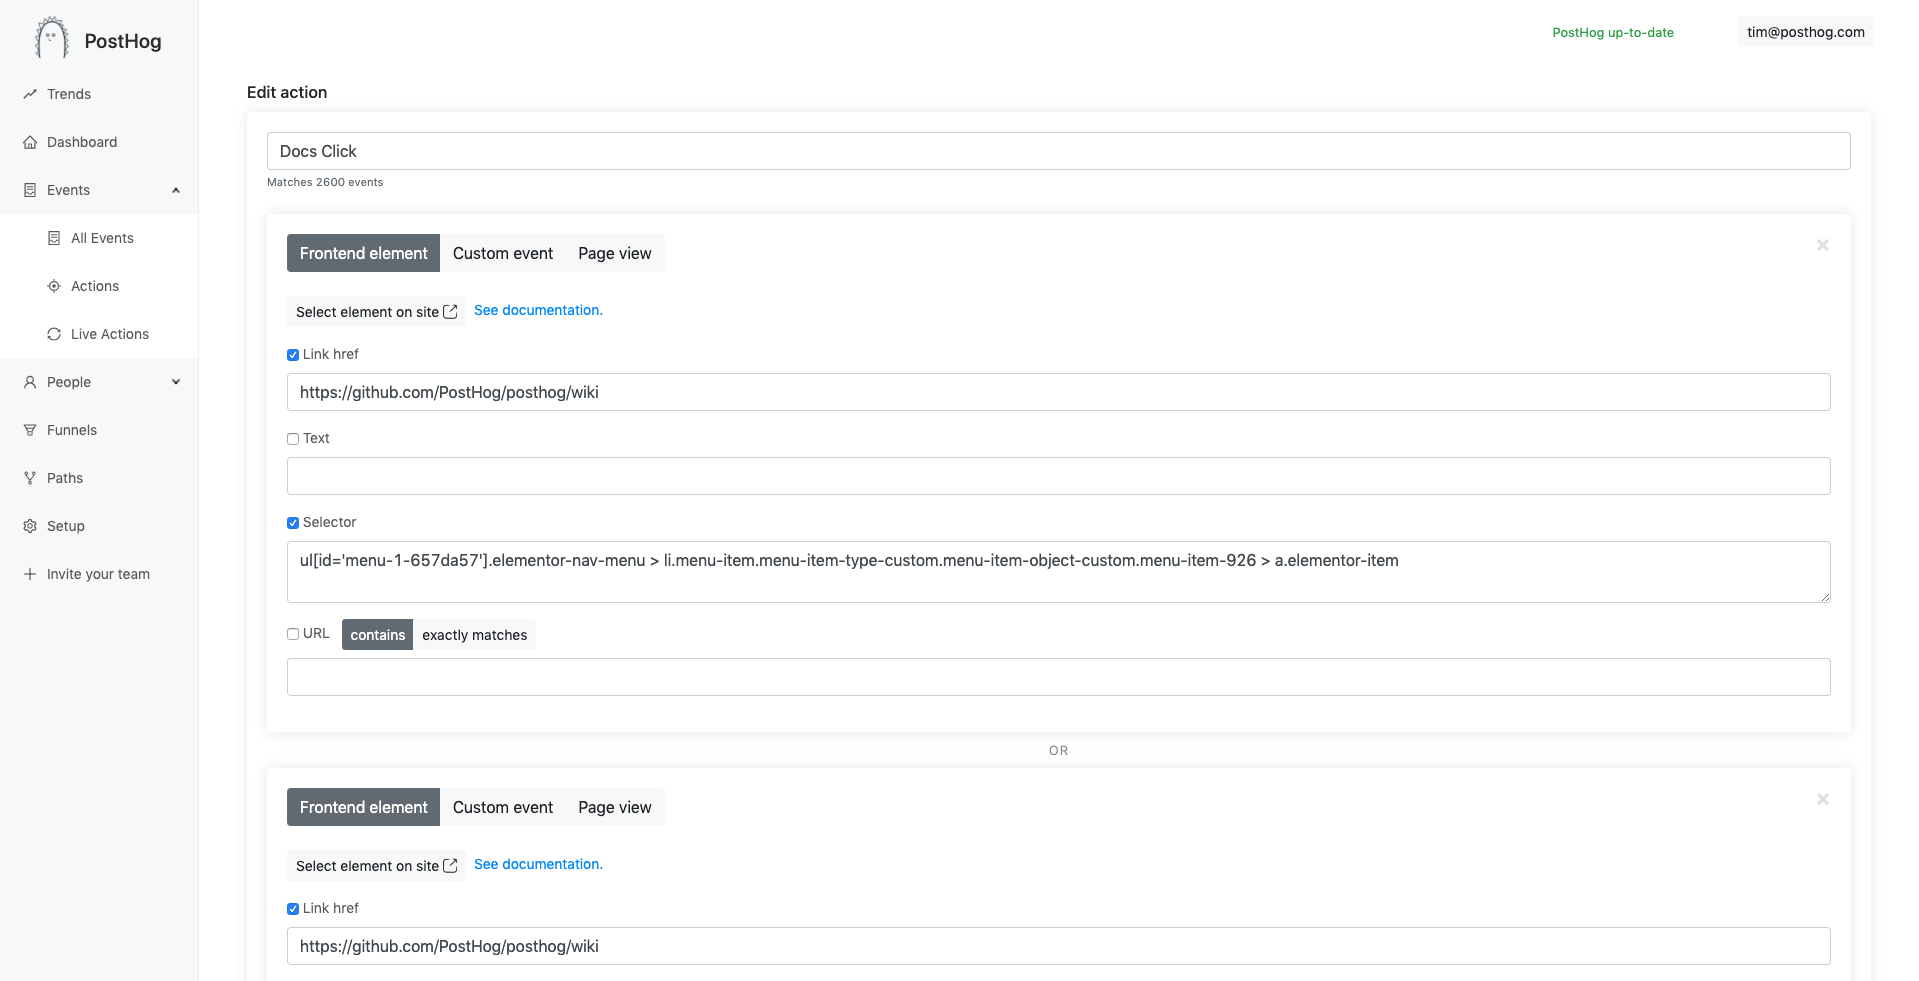Open the tim@posthog.com user menu
This screenshot has width=1919, height=981.
tap(1805, 32)
